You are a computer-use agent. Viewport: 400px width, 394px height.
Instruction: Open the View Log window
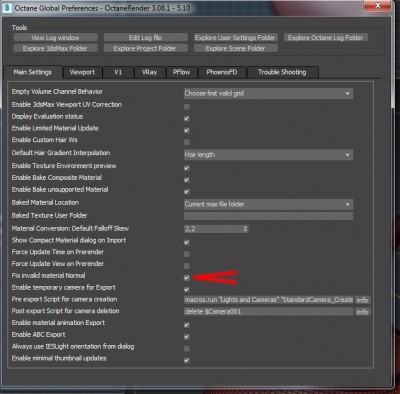pos(56,38)
